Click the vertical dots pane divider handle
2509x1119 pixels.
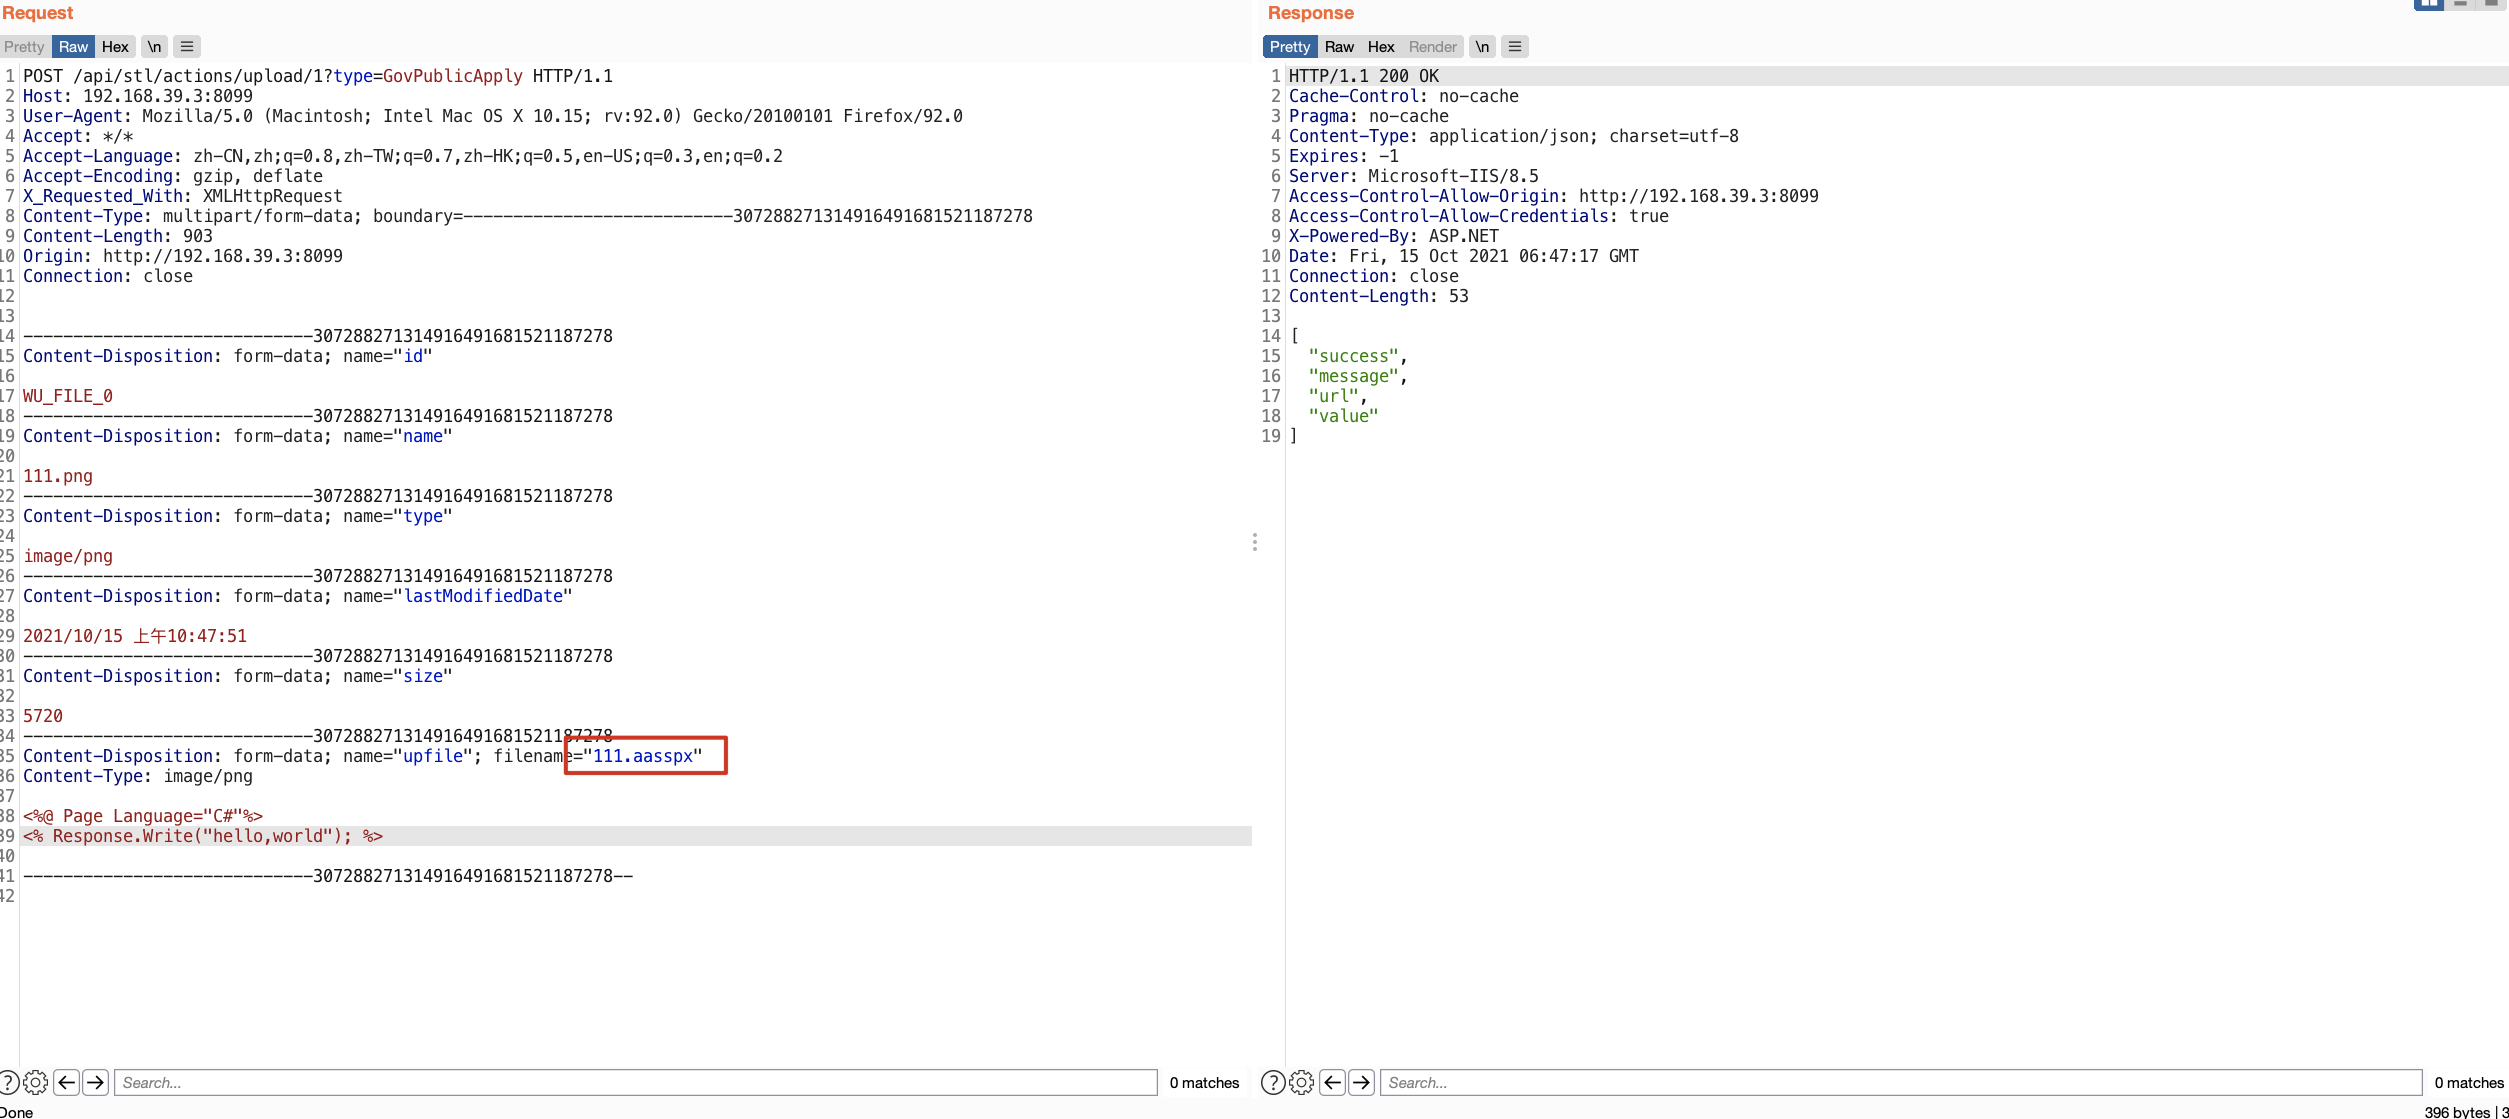[x=1254, y=542]
